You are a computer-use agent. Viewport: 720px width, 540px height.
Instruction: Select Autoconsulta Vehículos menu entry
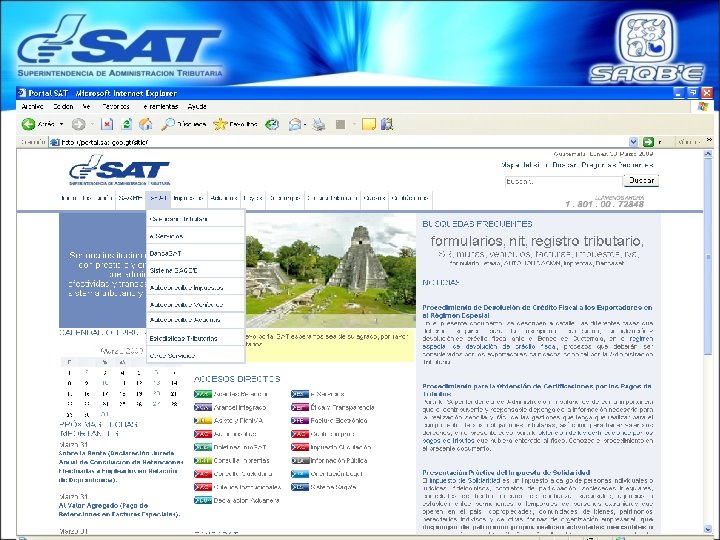click(x=196, y=304)
